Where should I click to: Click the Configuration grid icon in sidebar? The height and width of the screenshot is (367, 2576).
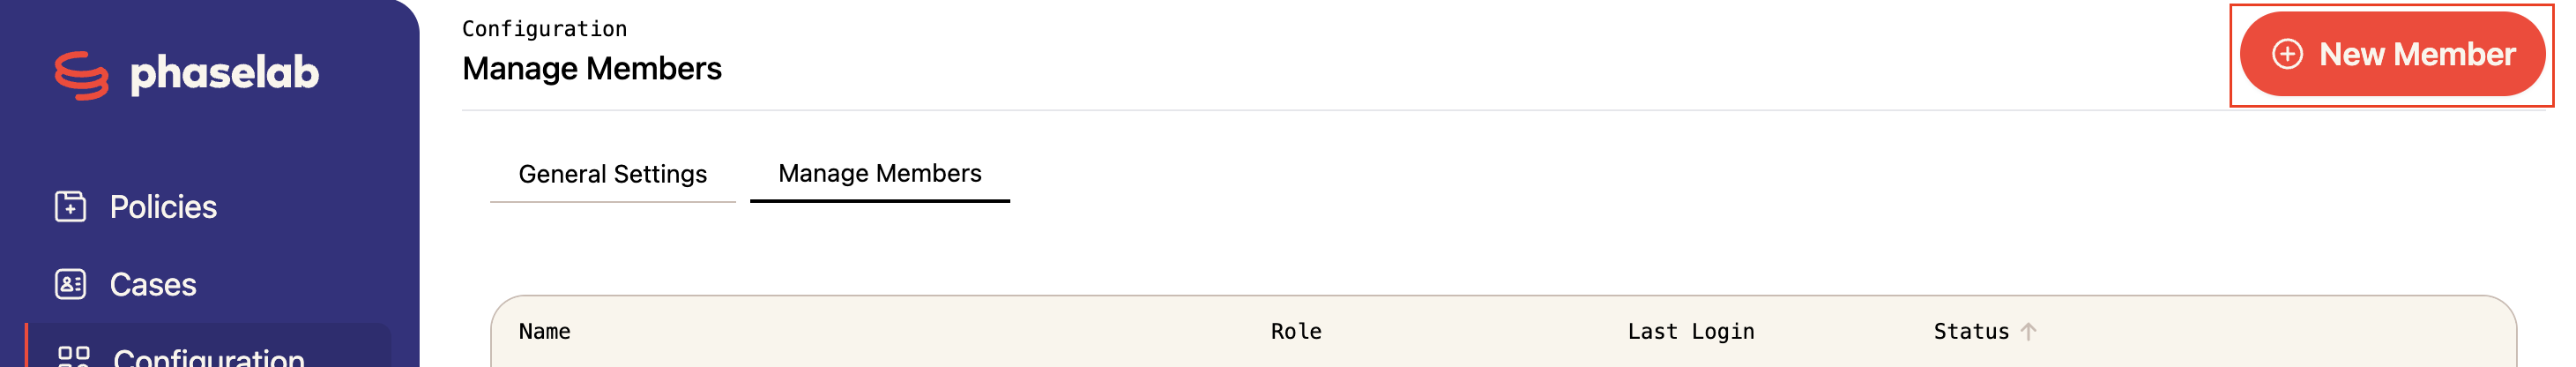pyautogui.click(x=74, y=357)
